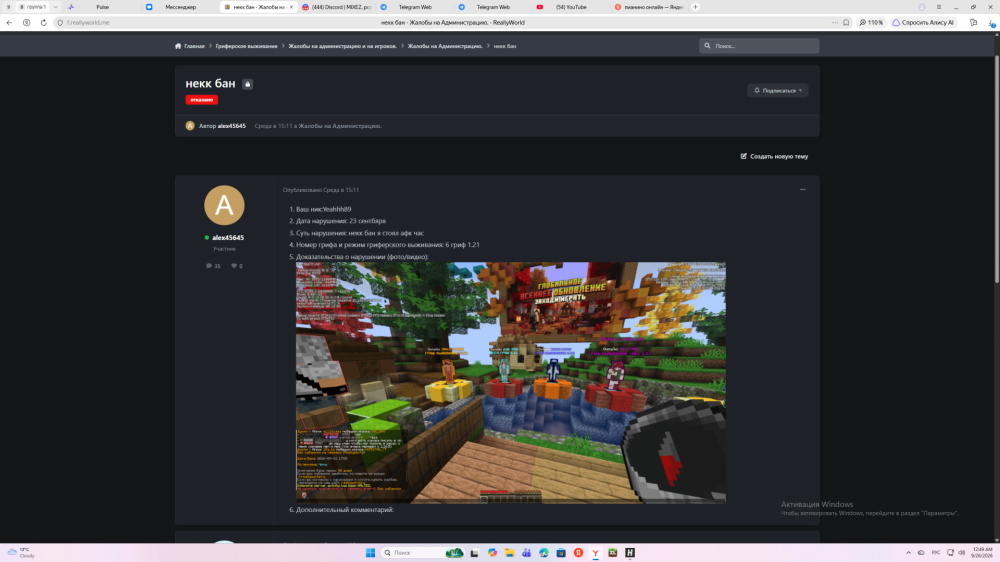The width and height of the screenshot is (1000, 562).
Task: Open the post options three-dot menu
Action: (x=803, y=189)
